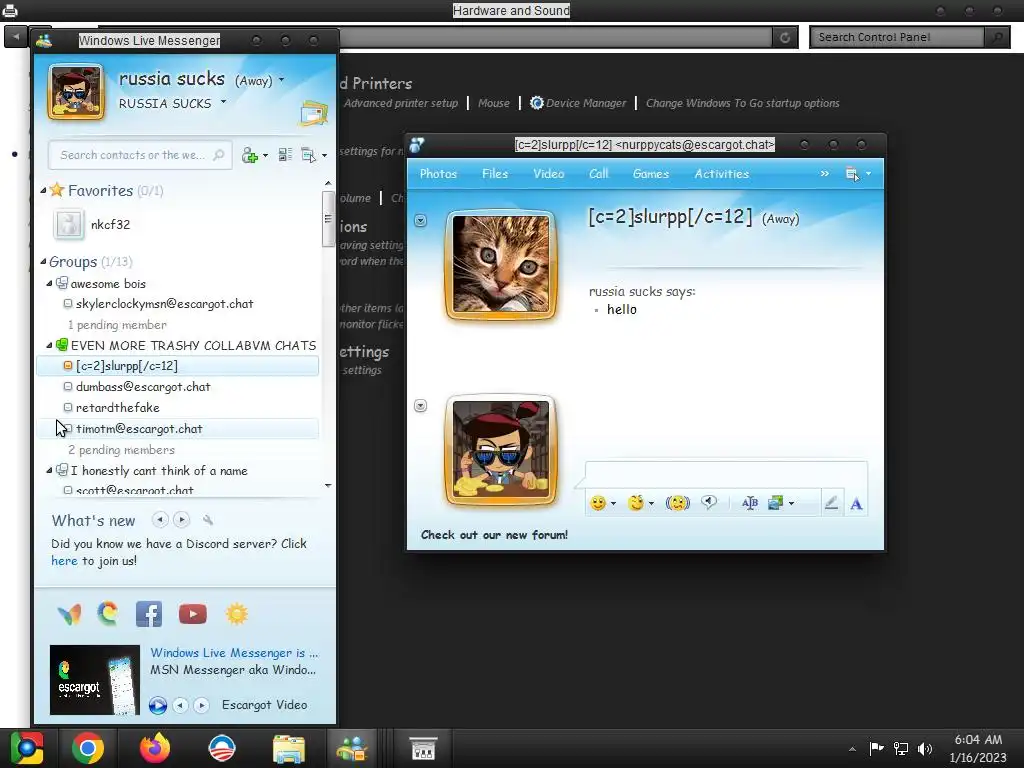Open the mail envelope icon near profile
Viewport: 1024px width, 768px height.
(313, 114)
